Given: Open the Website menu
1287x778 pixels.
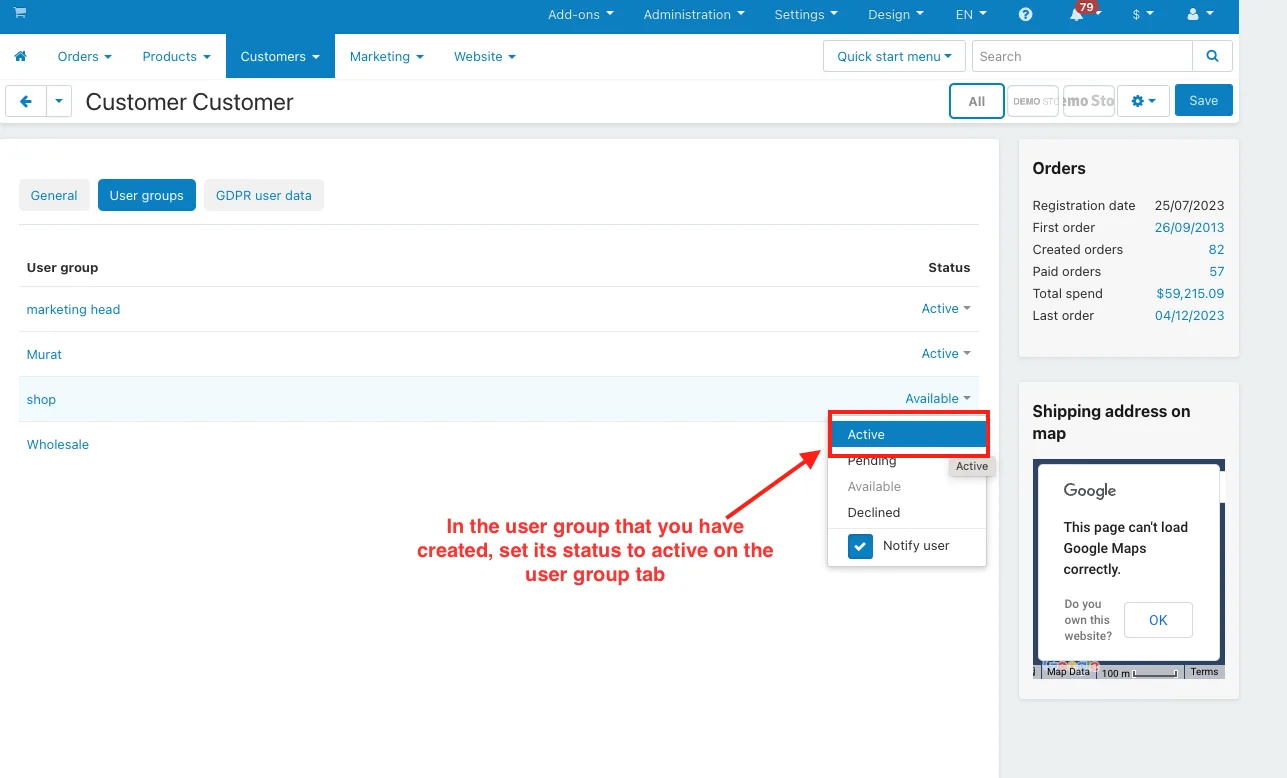Looking at the screenshot, I should (x=485, y=57).
